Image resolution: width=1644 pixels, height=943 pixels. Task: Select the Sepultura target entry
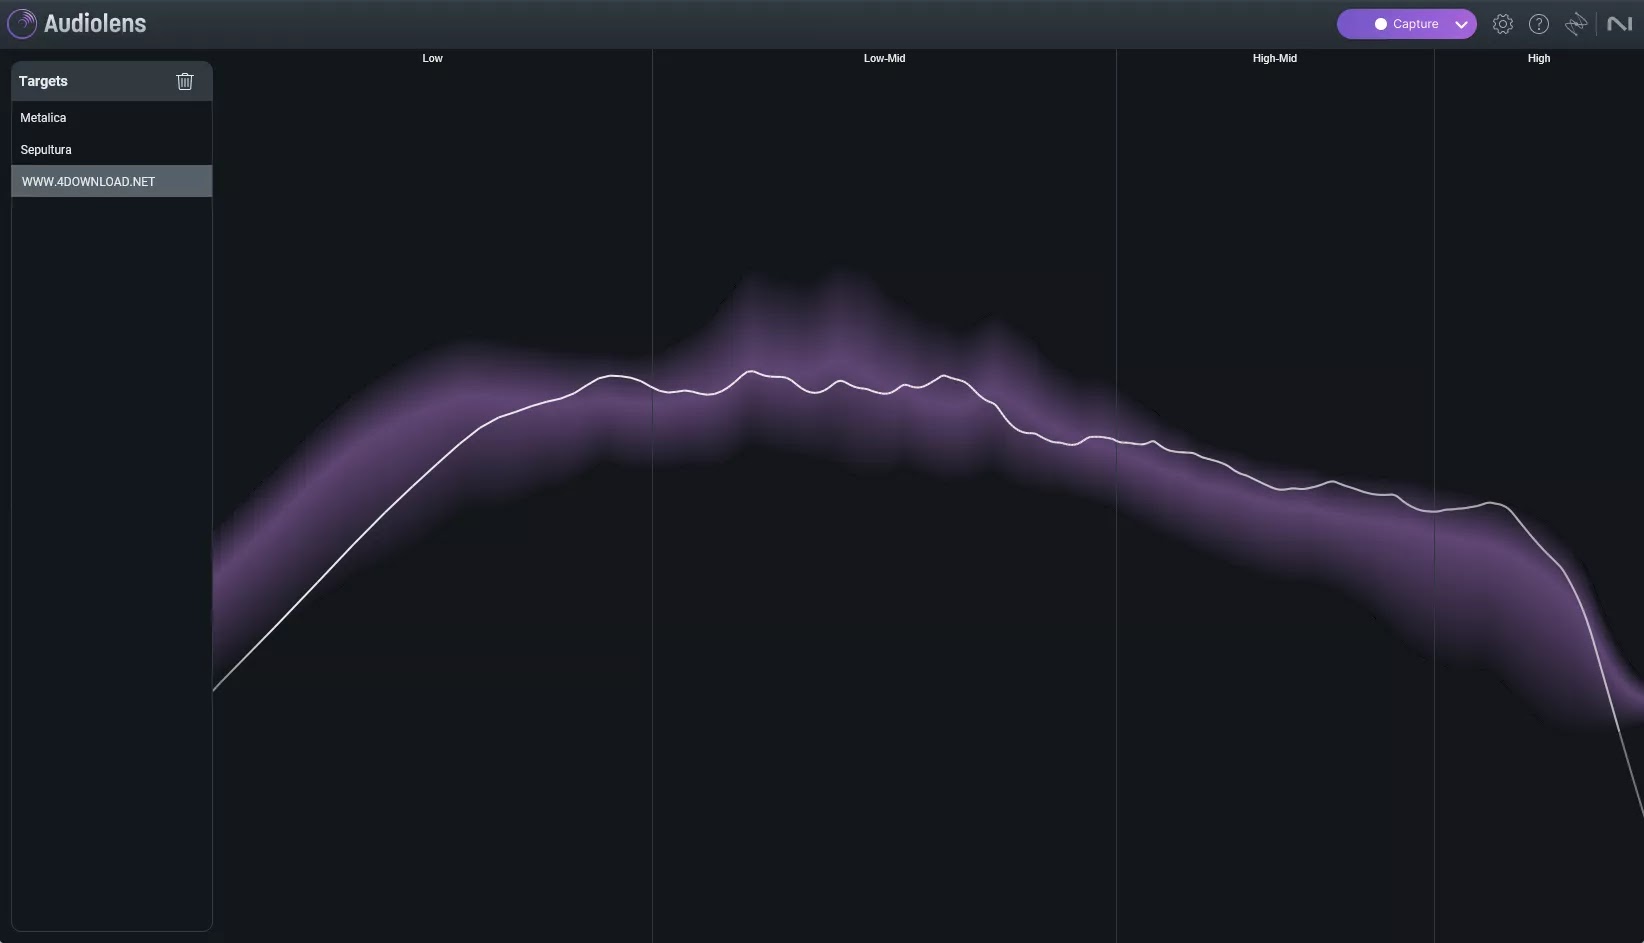pos(46,149)
